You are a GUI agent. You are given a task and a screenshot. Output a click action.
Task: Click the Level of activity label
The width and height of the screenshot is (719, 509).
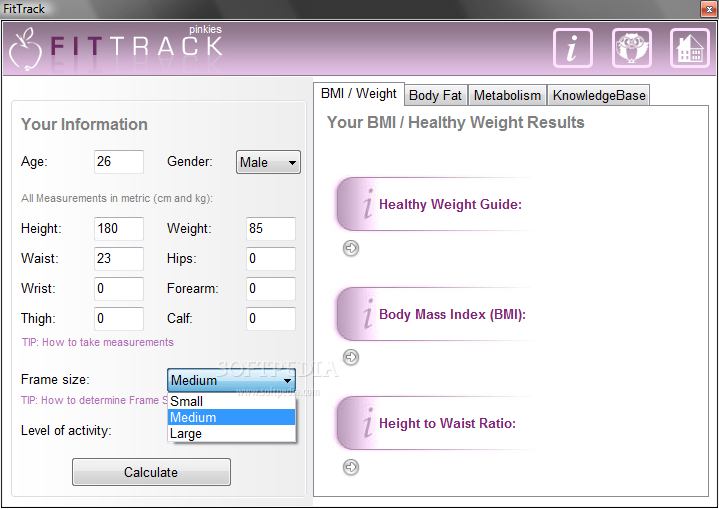point(66,431)
